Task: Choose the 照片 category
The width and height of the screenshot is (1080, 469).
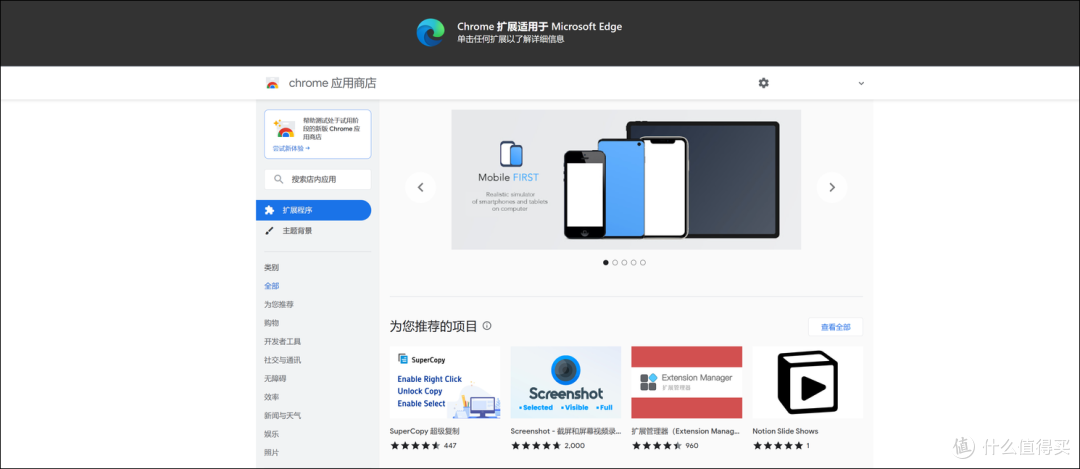Action: [x=271, y=453]
